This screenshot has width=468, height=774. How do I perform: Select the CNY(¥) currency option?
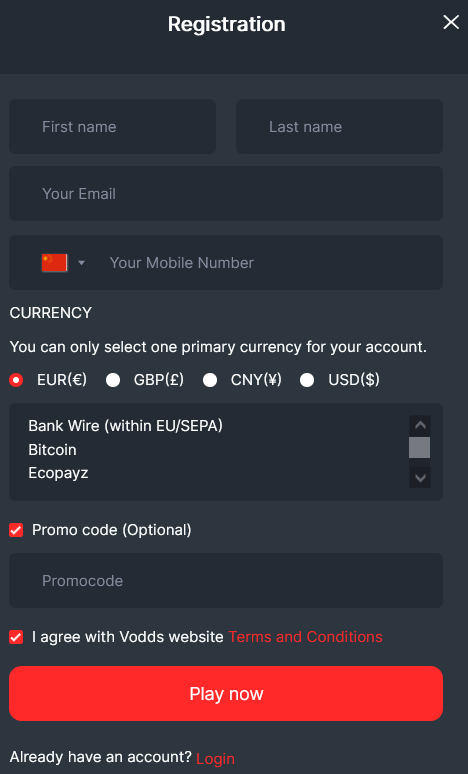[x=210, y=380]
